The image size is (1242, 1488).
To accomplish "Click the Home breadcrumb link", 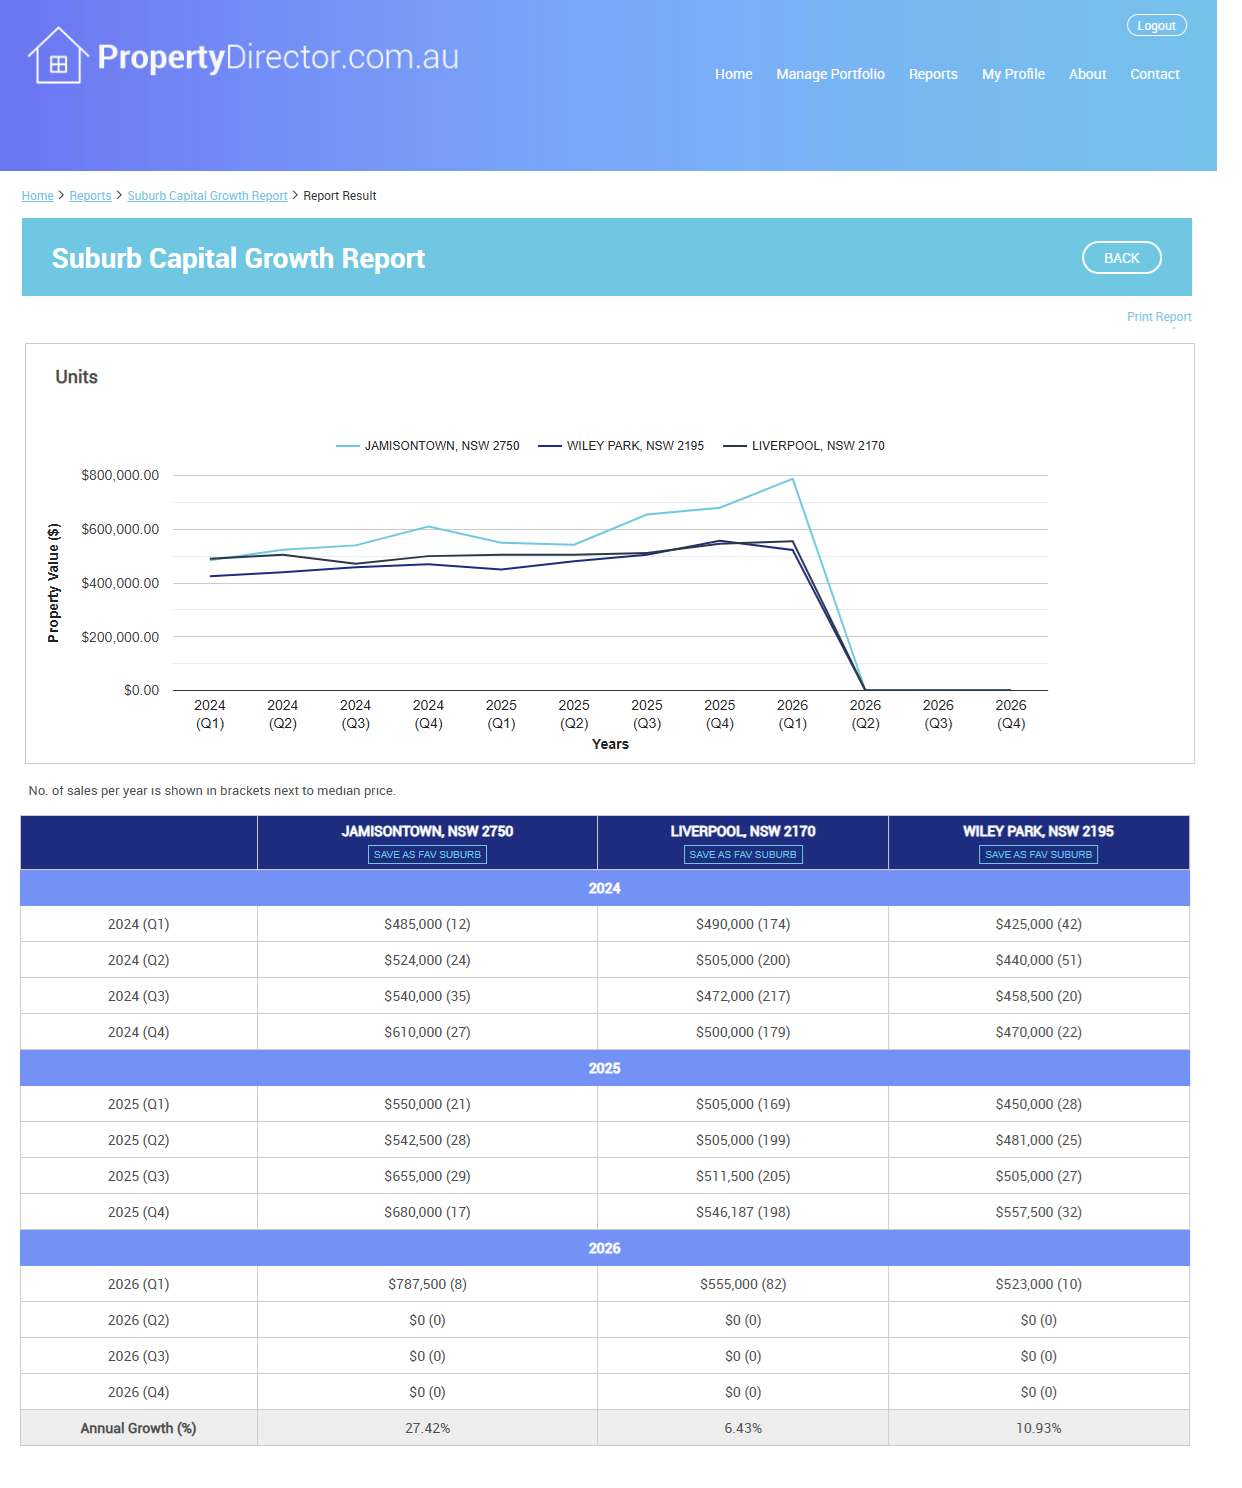I will [38, 196].
